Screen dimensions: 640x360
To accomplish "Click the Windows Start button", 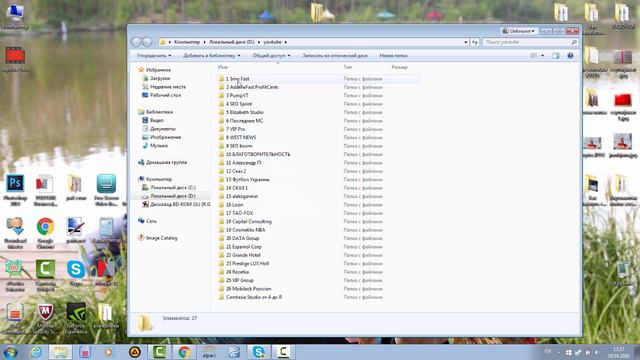I will click(10, 352).
